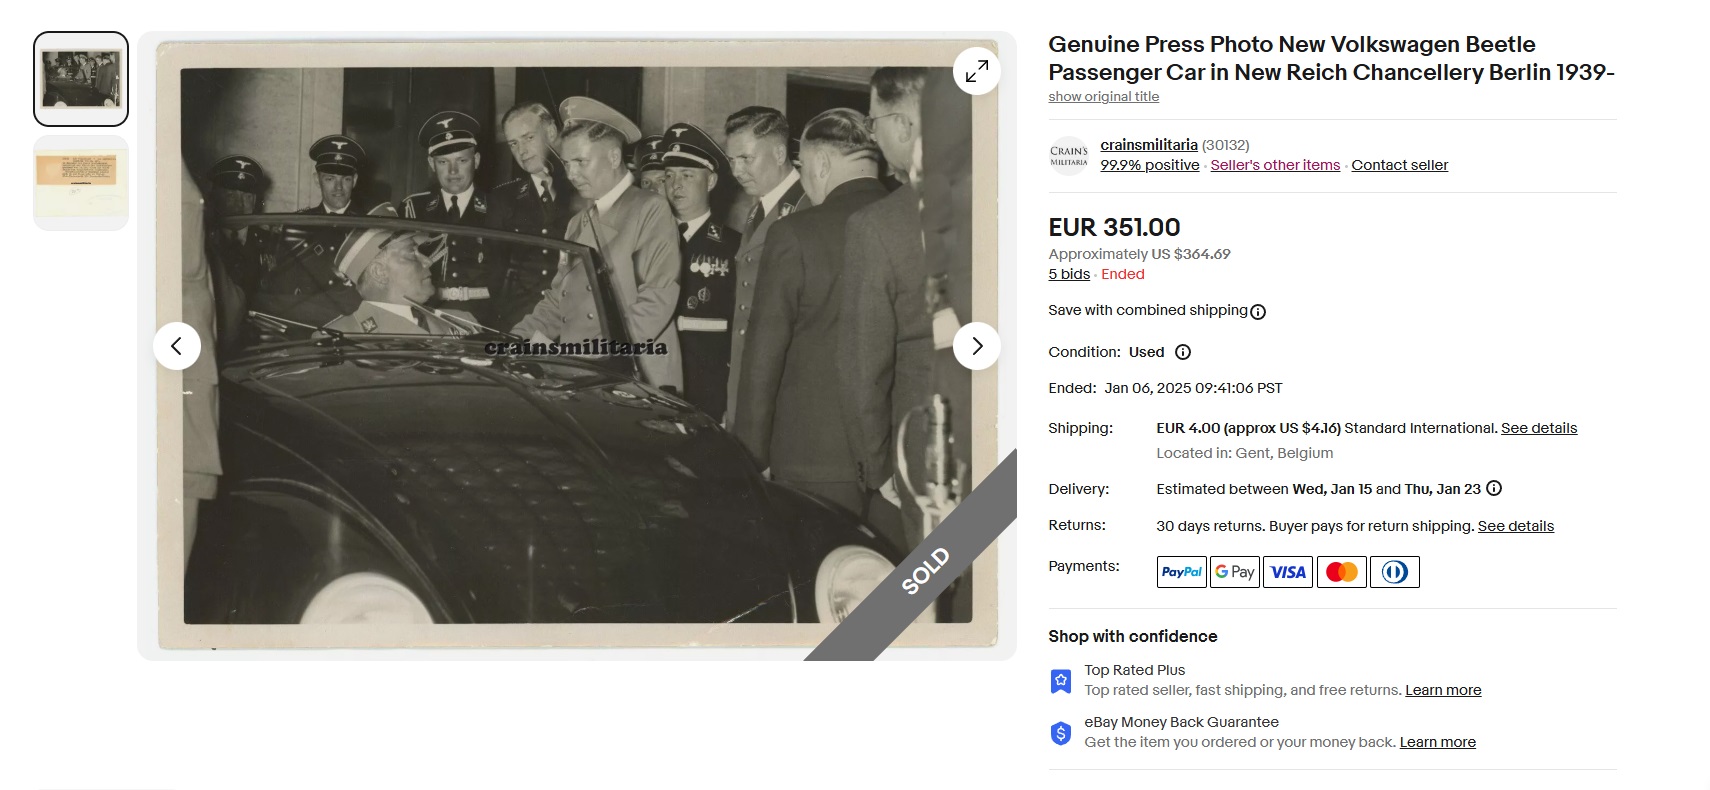This screenshot has height=790, width=1710.
Task: Advance to the next gallery image
Action: click(977, 346)
